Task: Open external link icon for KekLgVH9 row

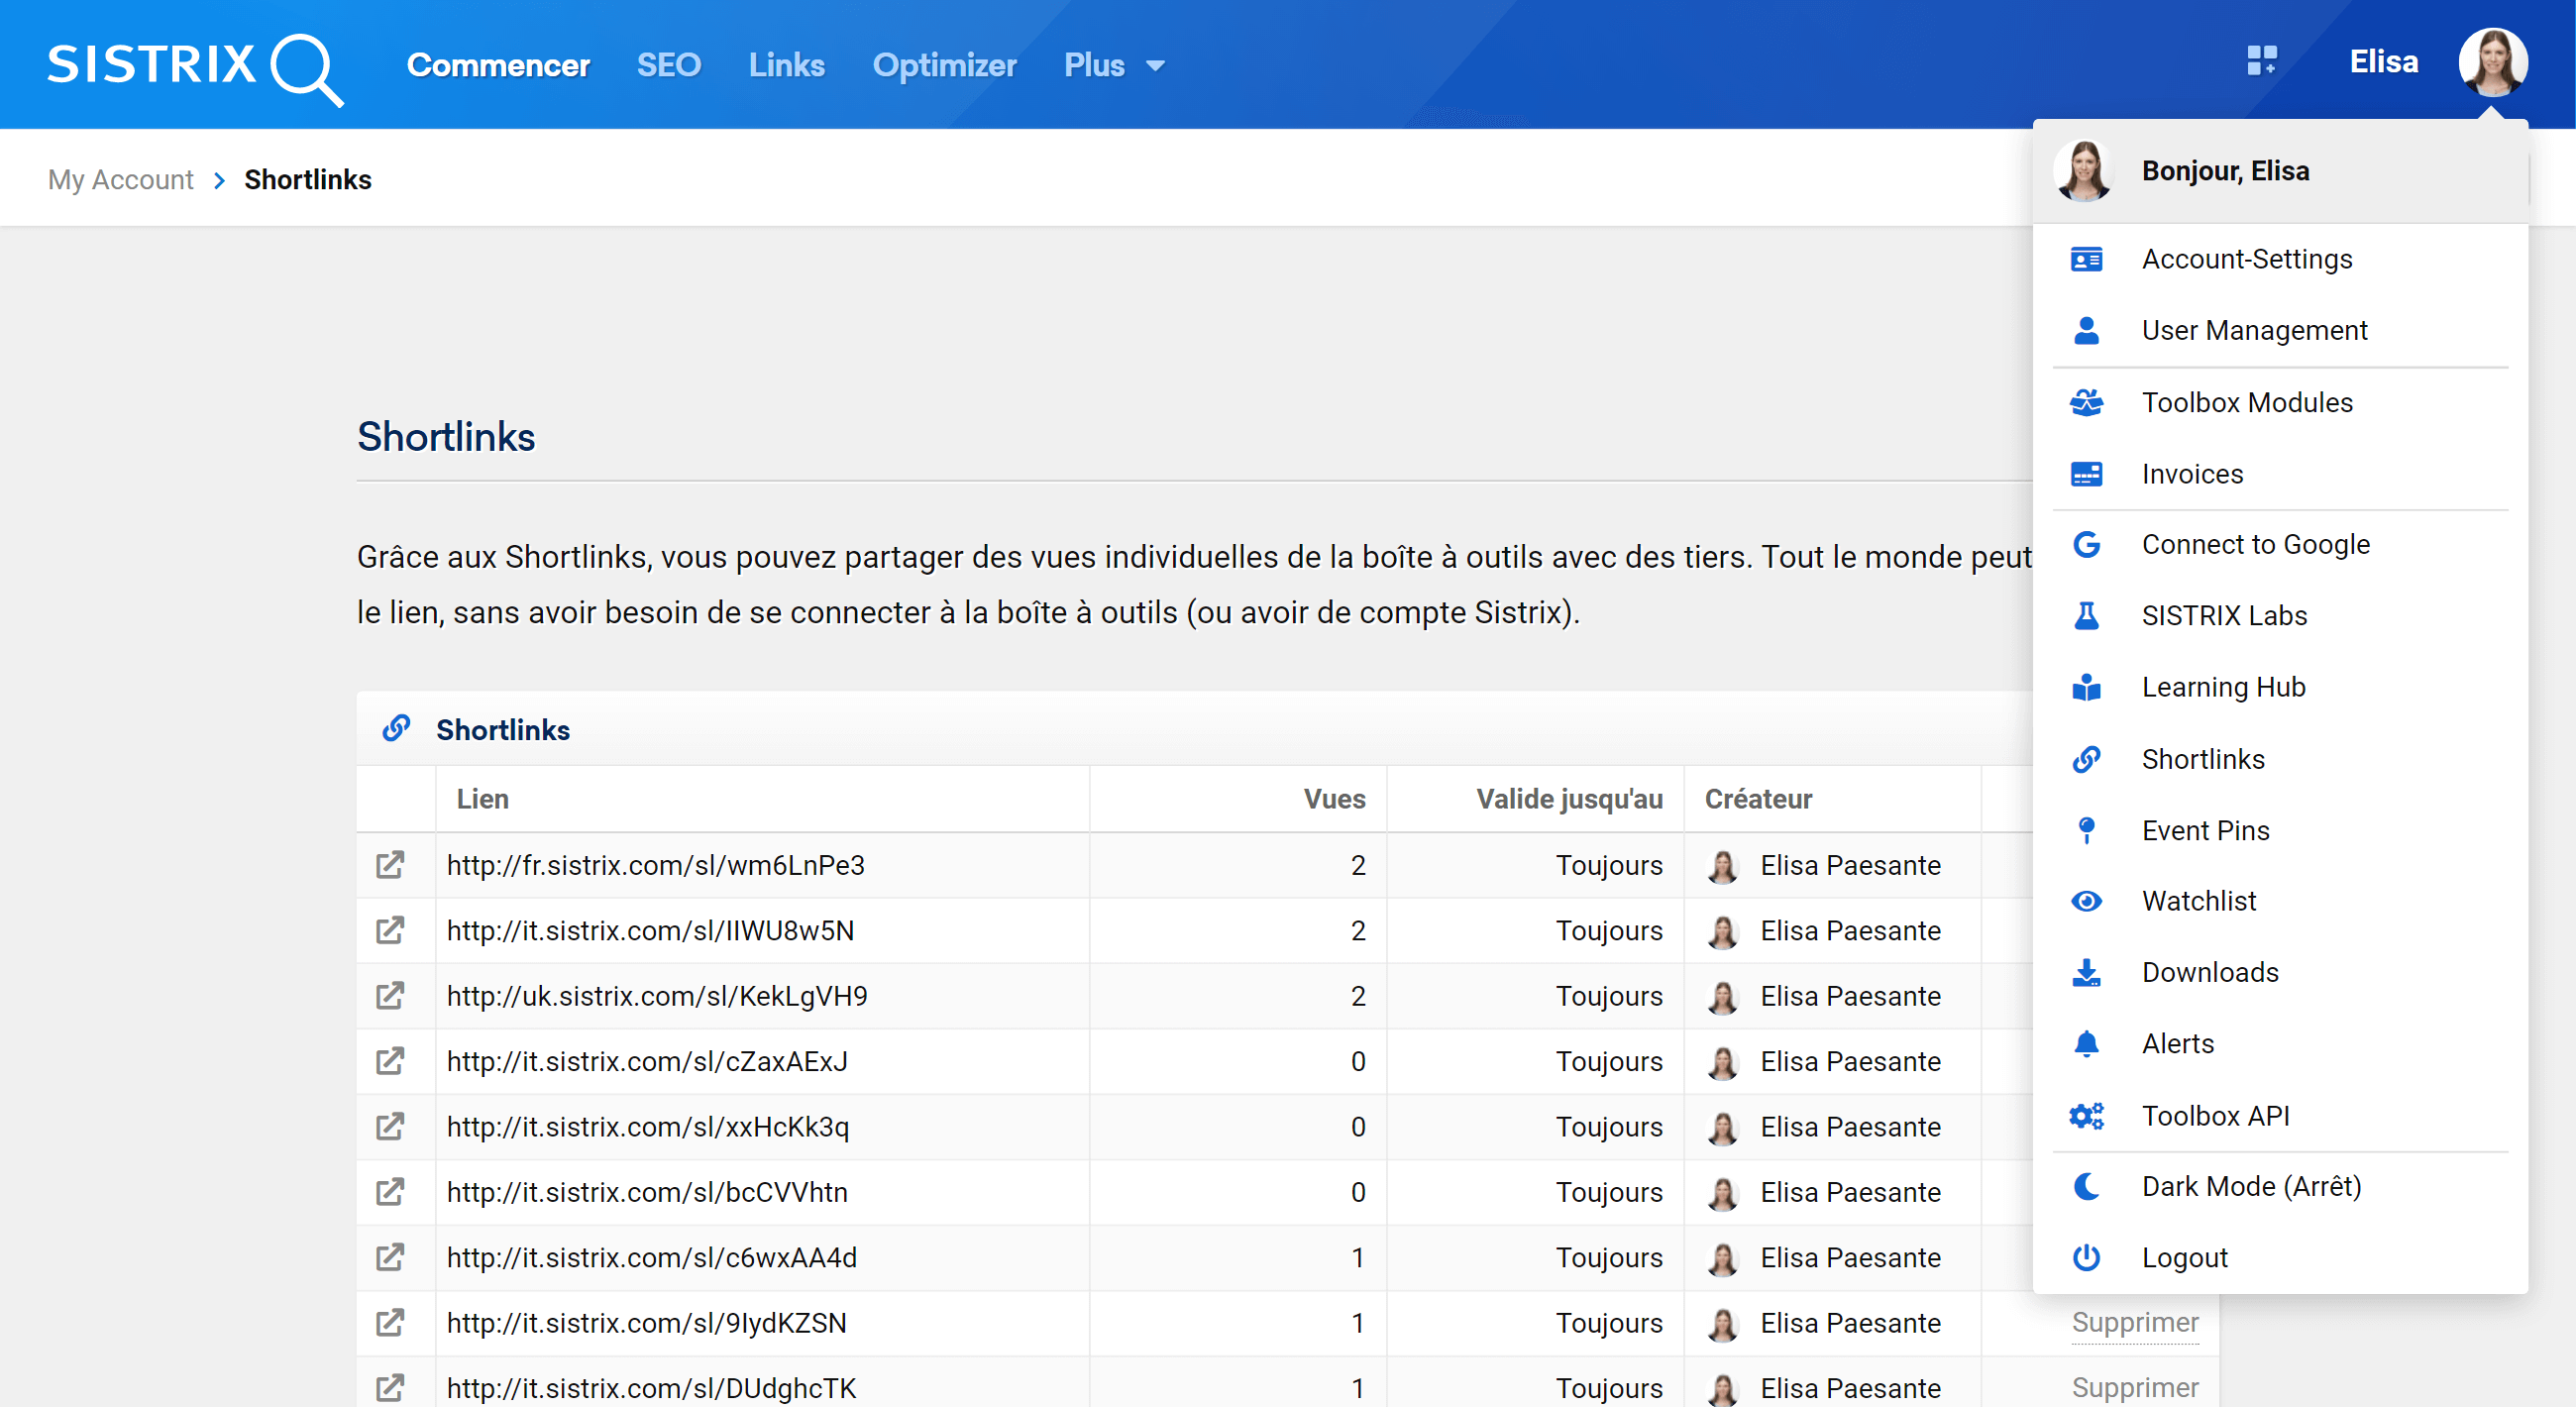Action: click(390, 996)
